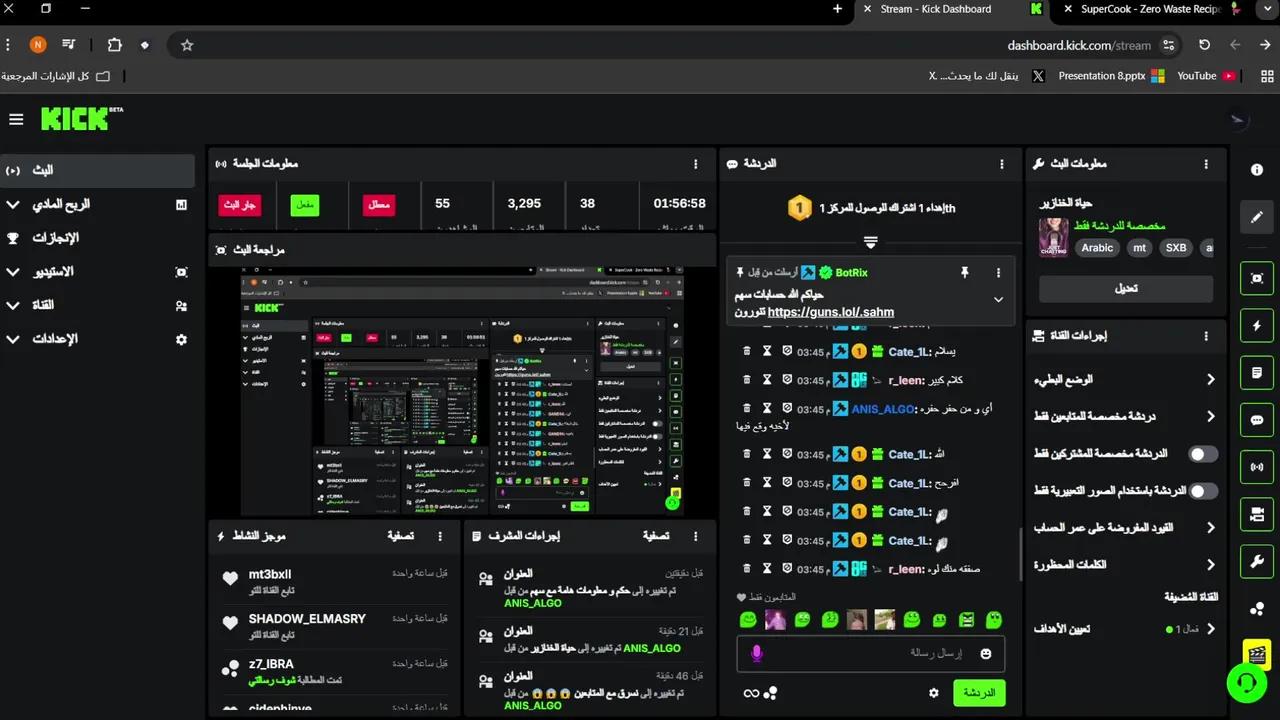Image resolution: width=1280 pixels, height=720 pixels.
Task: Expand followers-only chat option chevron
Action: 1210,417
